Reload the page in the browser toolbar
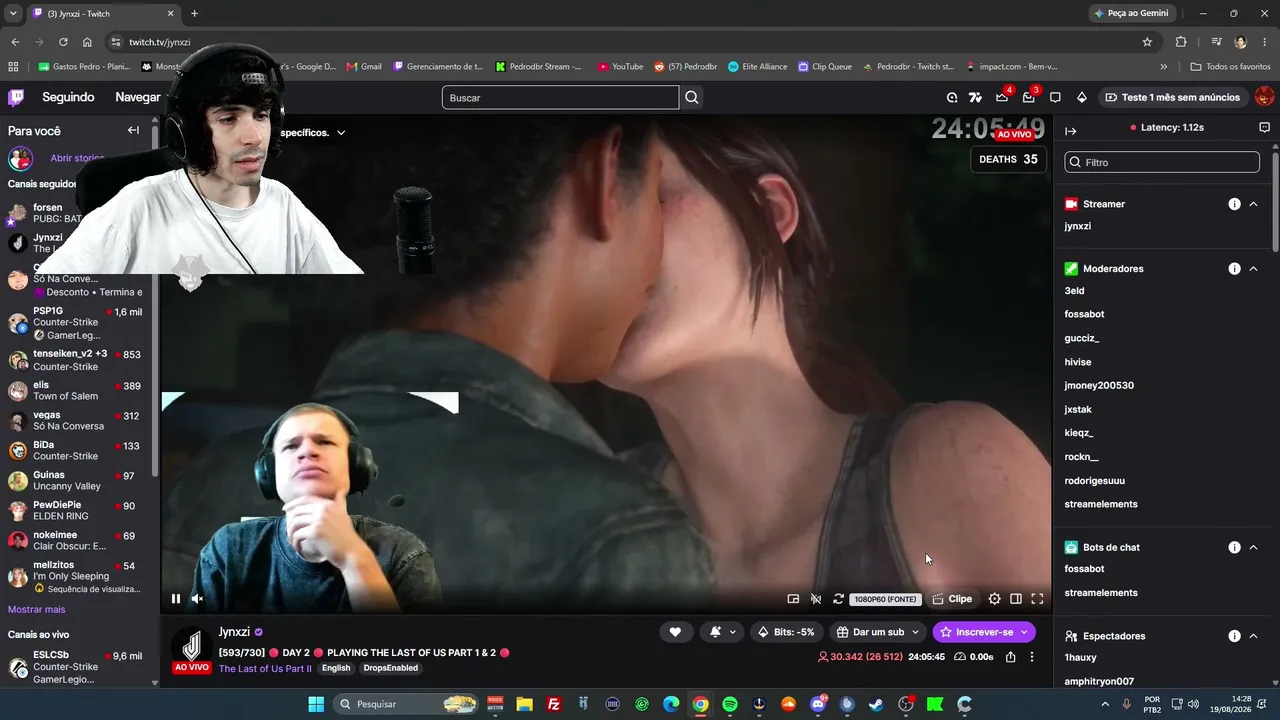This screenshot has width=1280, height=720. pos(63,42)
